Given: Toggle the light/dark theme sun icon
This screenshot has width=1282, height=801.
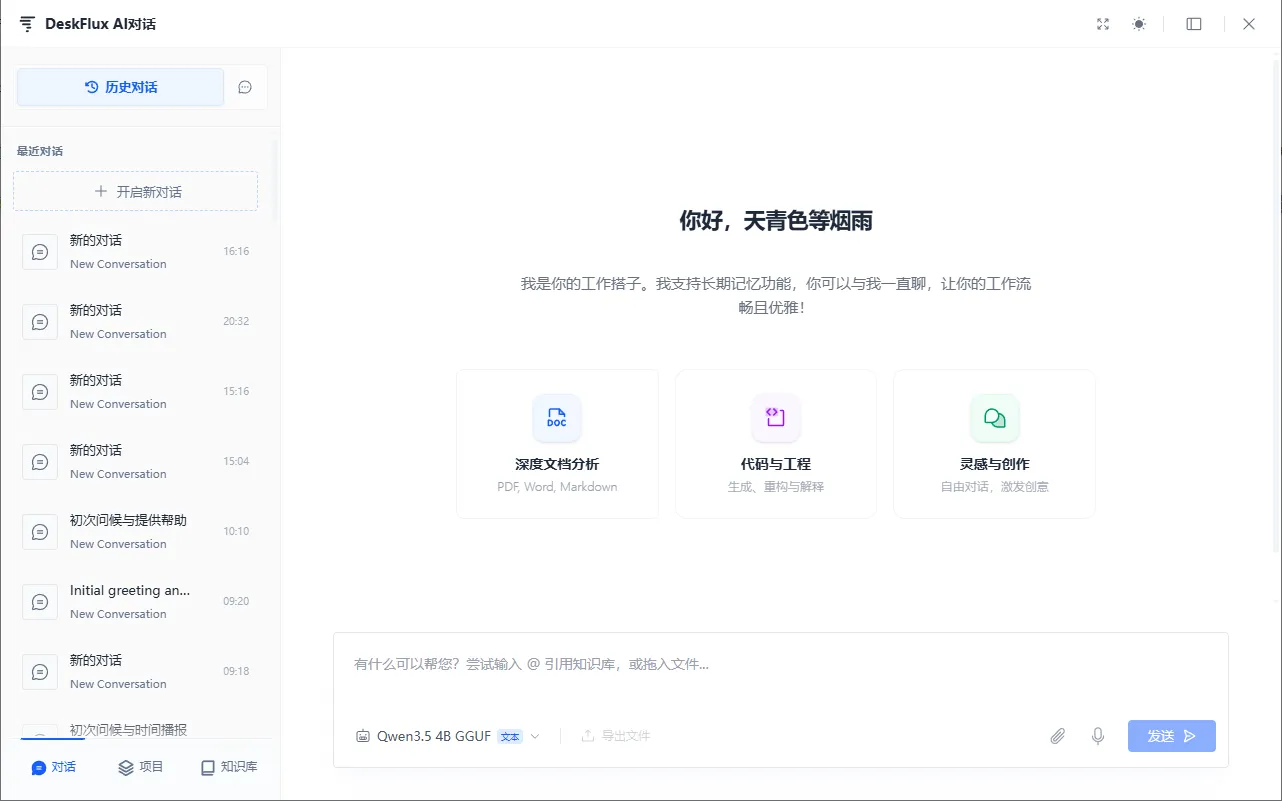Looking at the screenshot, I should (x=1139, y=24).
